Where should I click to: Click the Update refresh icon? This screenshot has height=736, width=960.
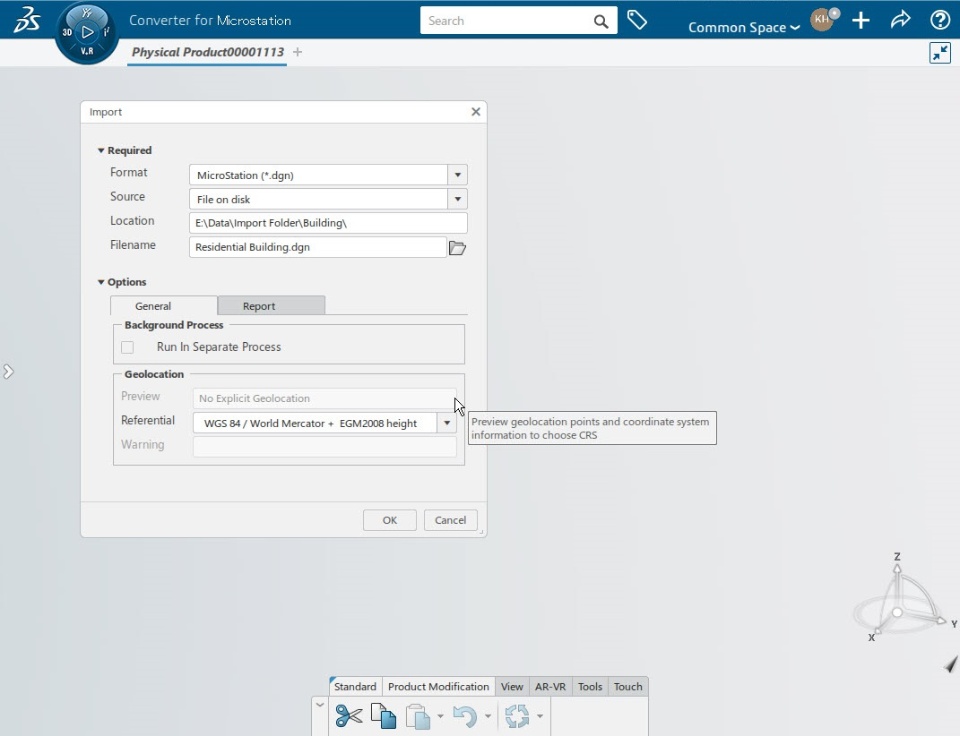coord(517,716)
